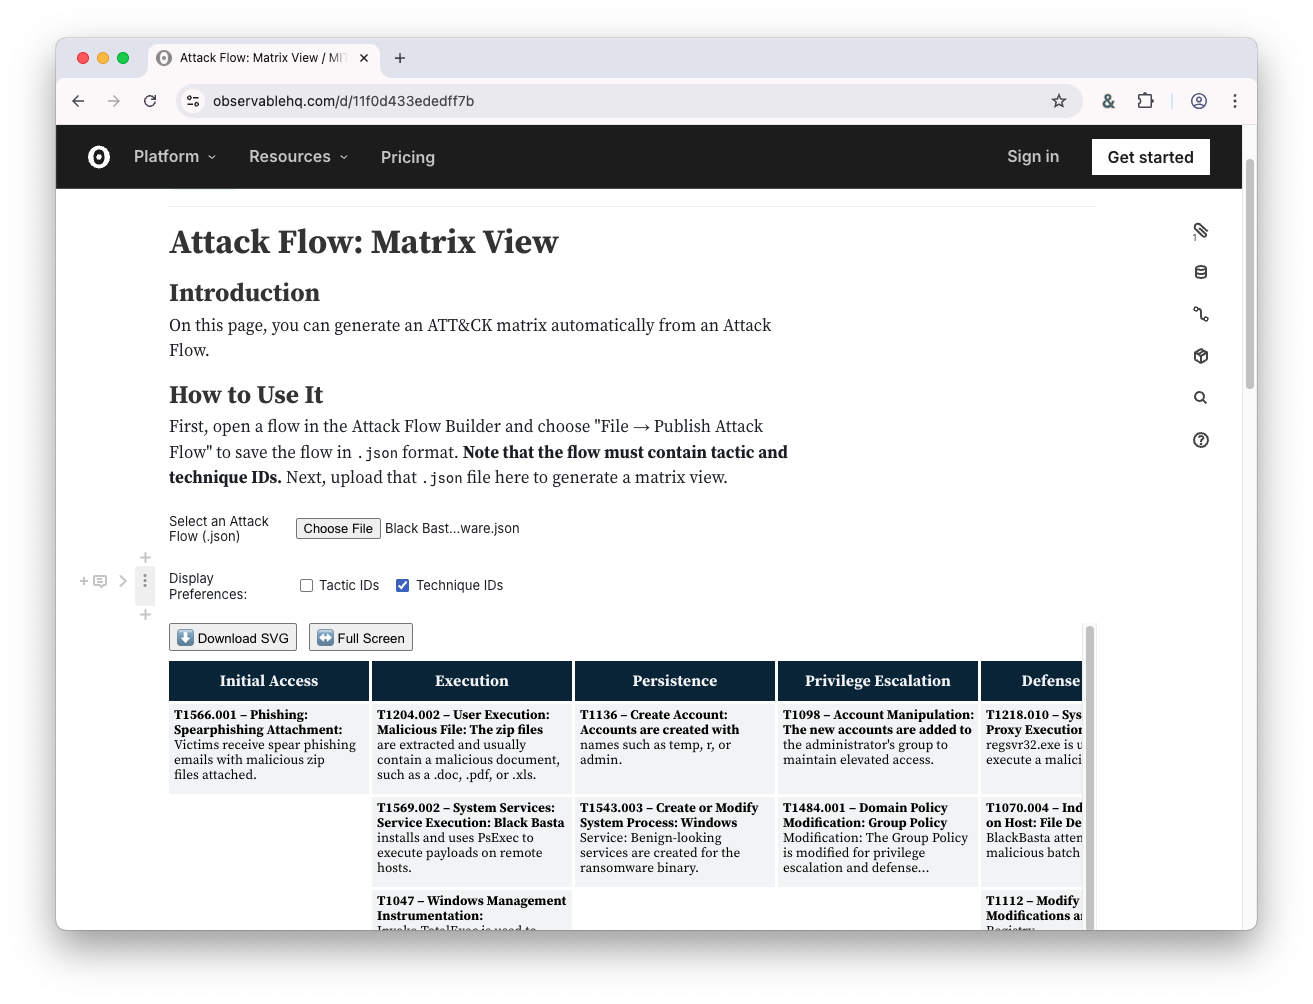Go to the Pricing page
Screen dimensions: 1313x1004
(407, 157)
